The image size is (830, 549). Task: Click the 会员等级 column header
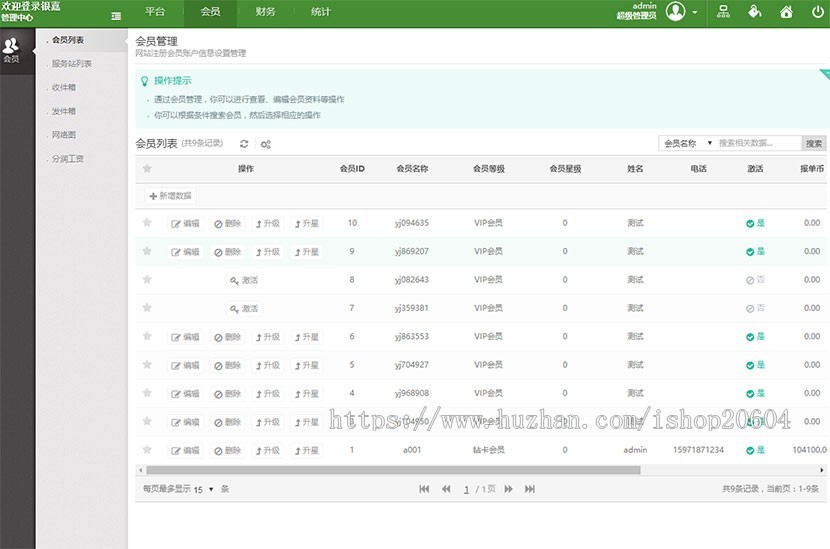coord(489,169)
